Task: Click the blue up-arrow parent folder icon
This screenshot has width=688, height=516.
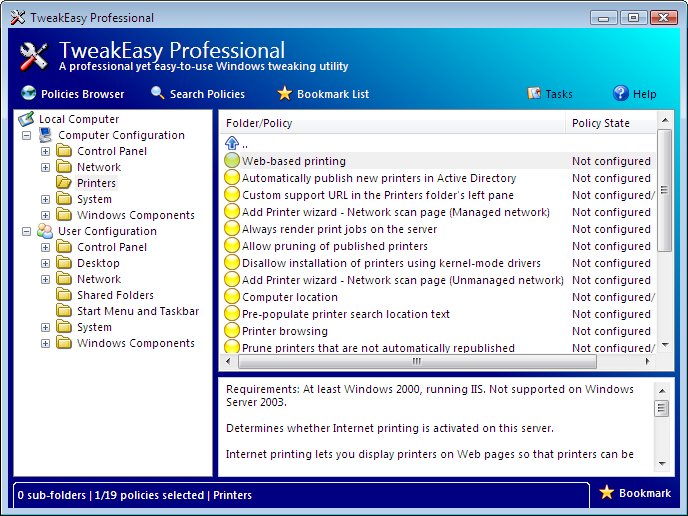Action: [232, 143]
